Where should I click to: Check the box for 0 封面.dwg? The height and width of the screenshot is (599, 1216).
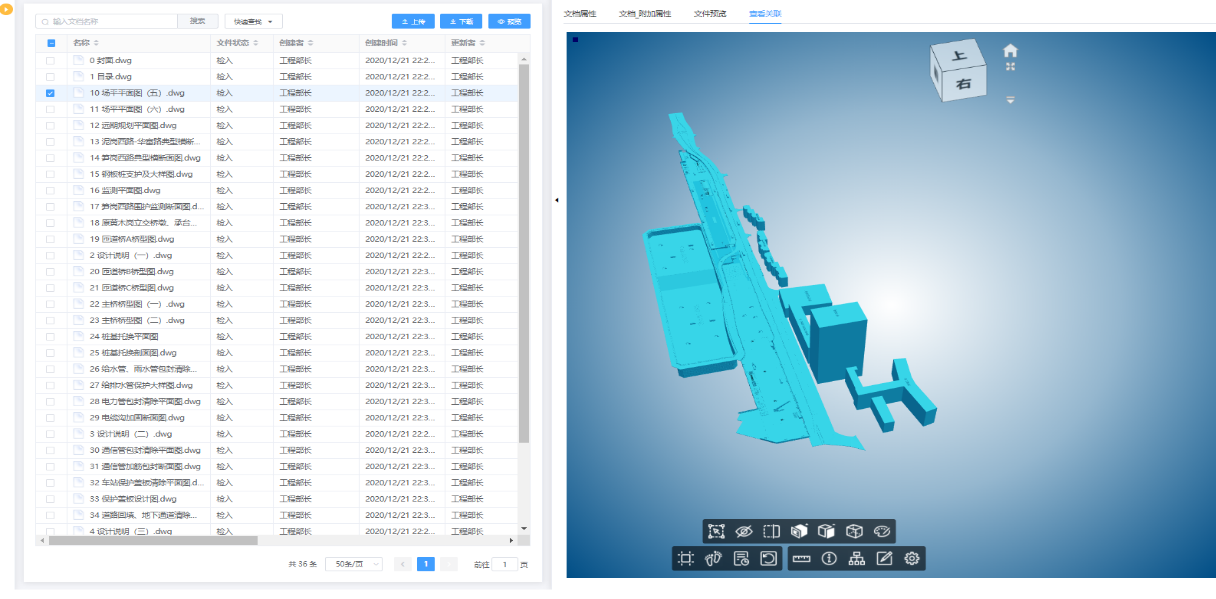coord(51,61)
